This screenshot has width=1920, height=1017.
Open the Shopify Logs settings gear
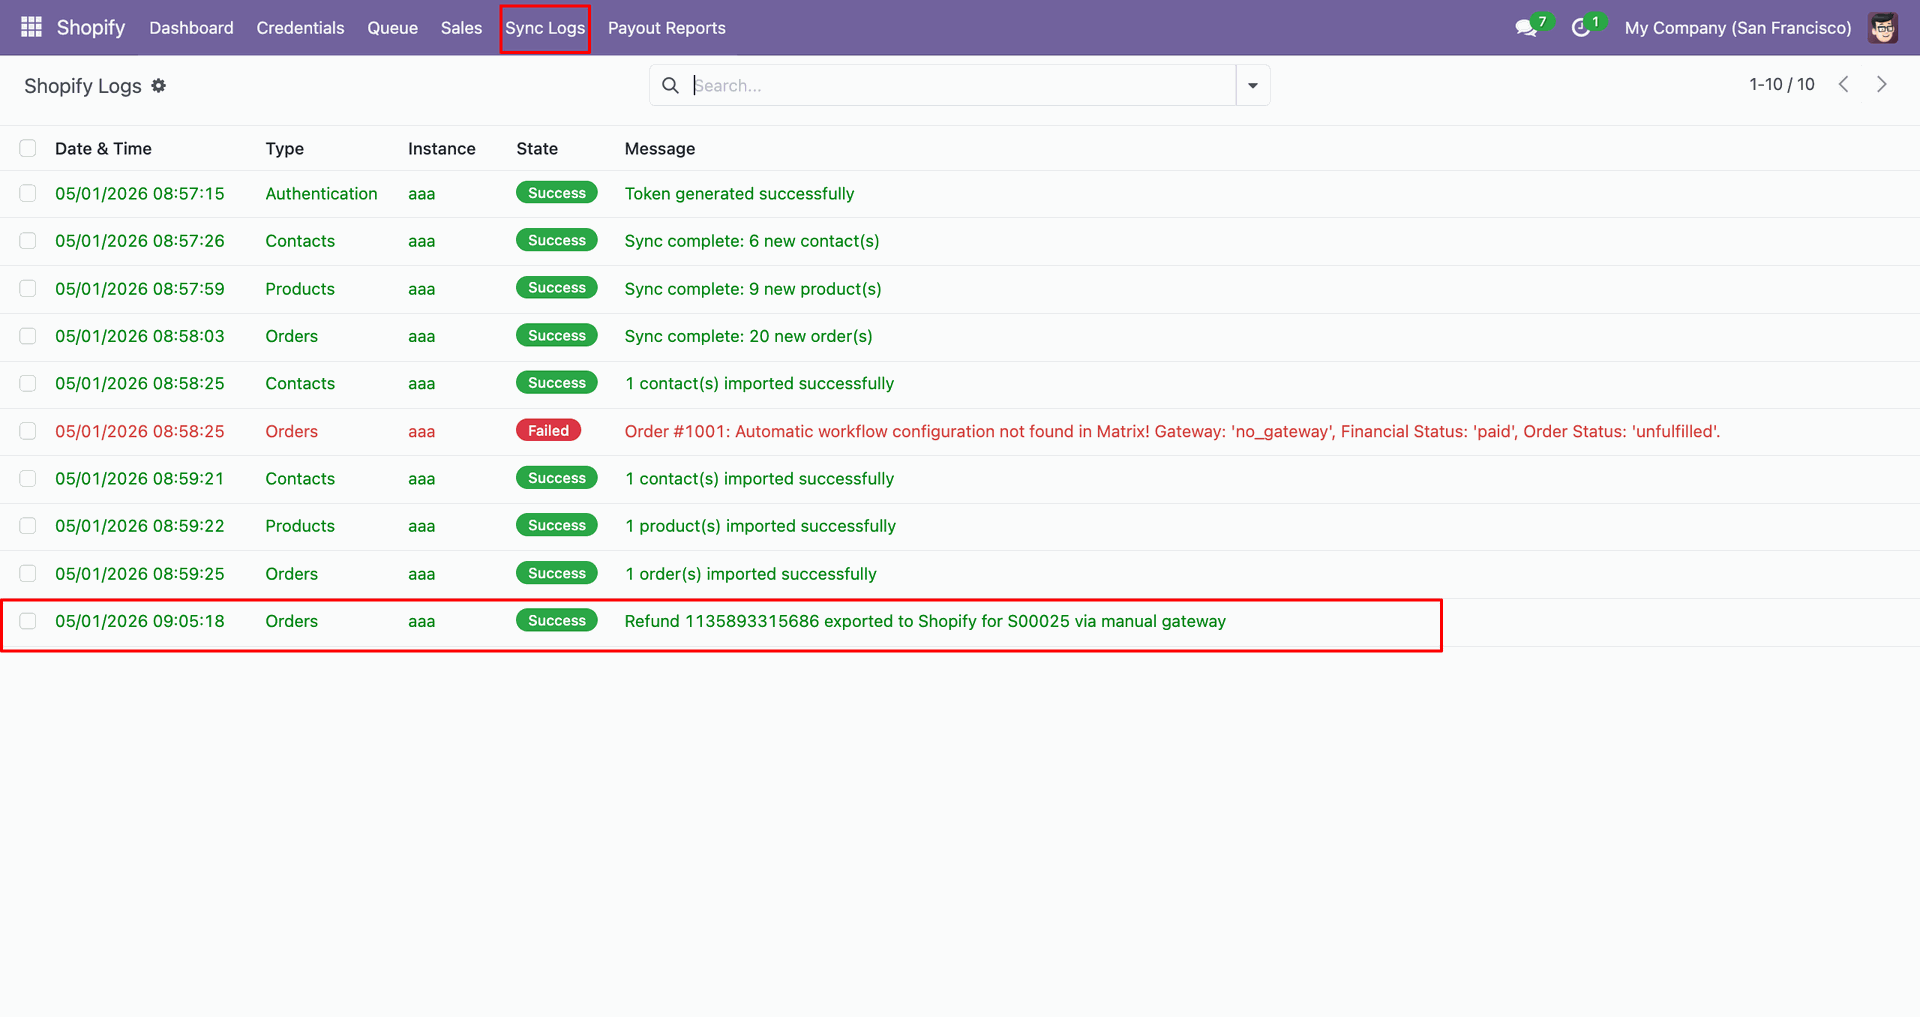point(158,86)
